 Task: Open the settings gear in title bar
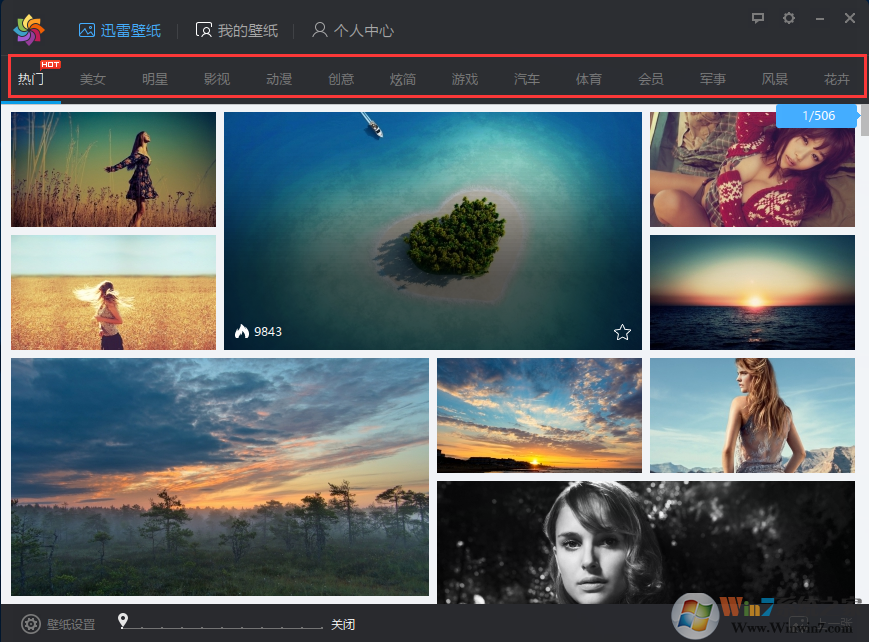(789, 18)
